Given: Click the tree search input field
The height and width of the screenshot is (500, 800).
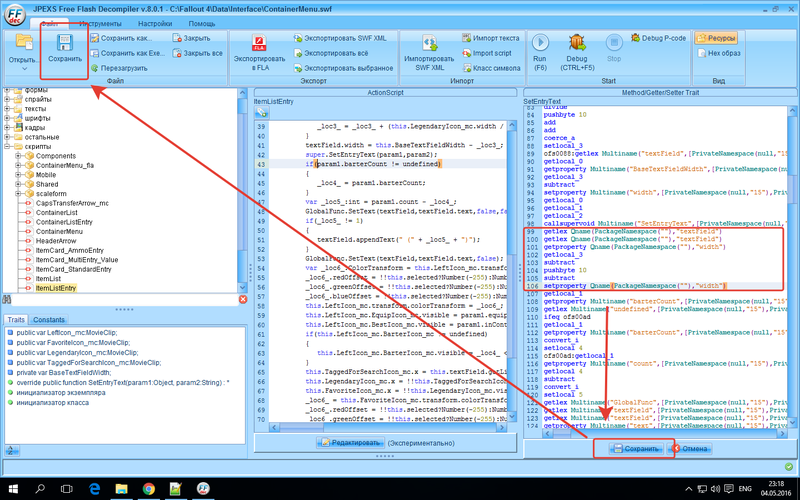Looking at the screenshot, I should tap(124, 299).
